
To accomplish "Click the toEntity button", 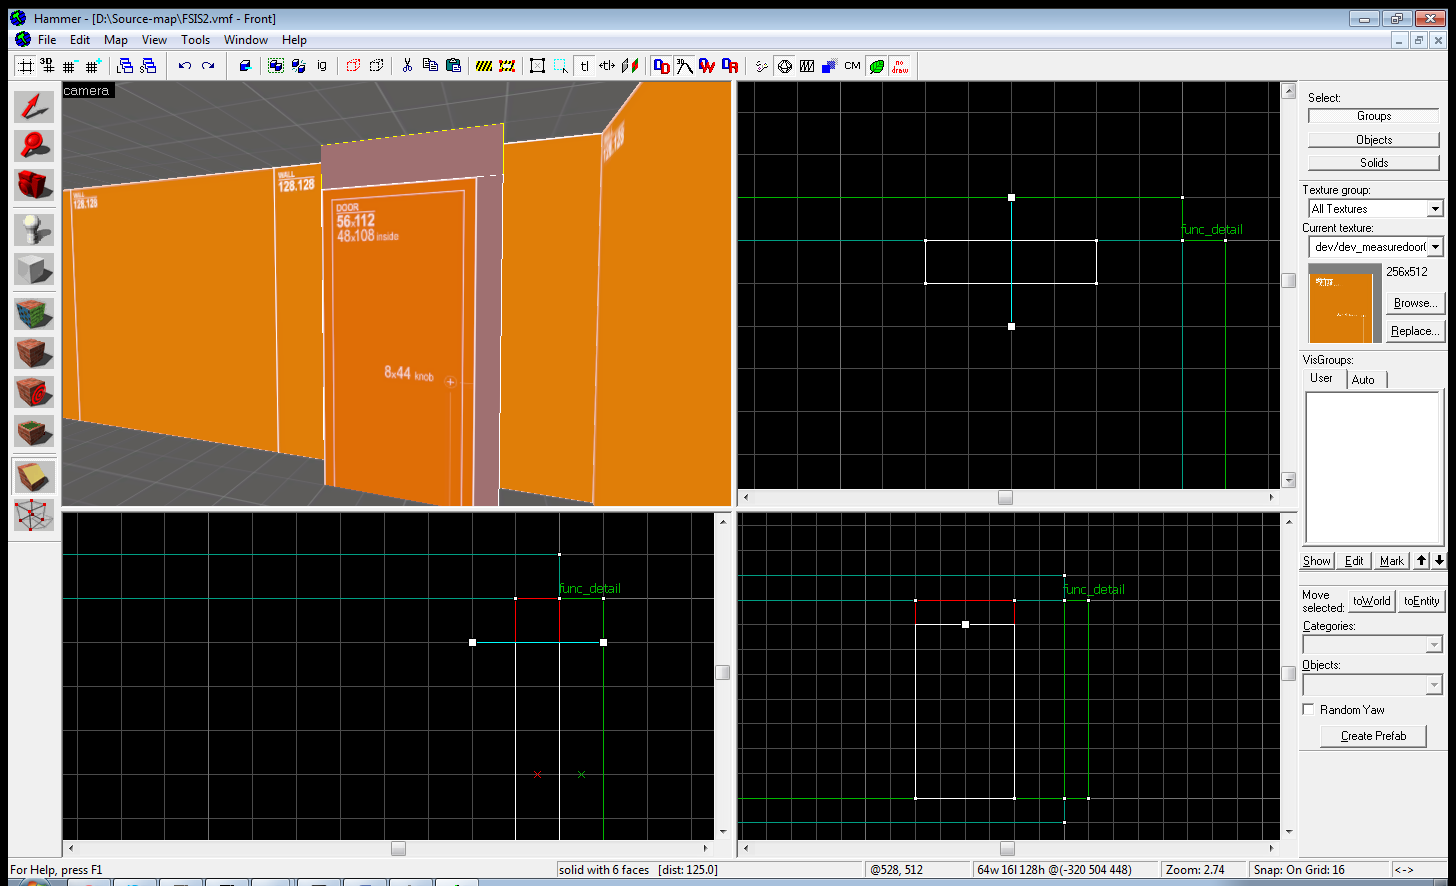I will 1421,600.
